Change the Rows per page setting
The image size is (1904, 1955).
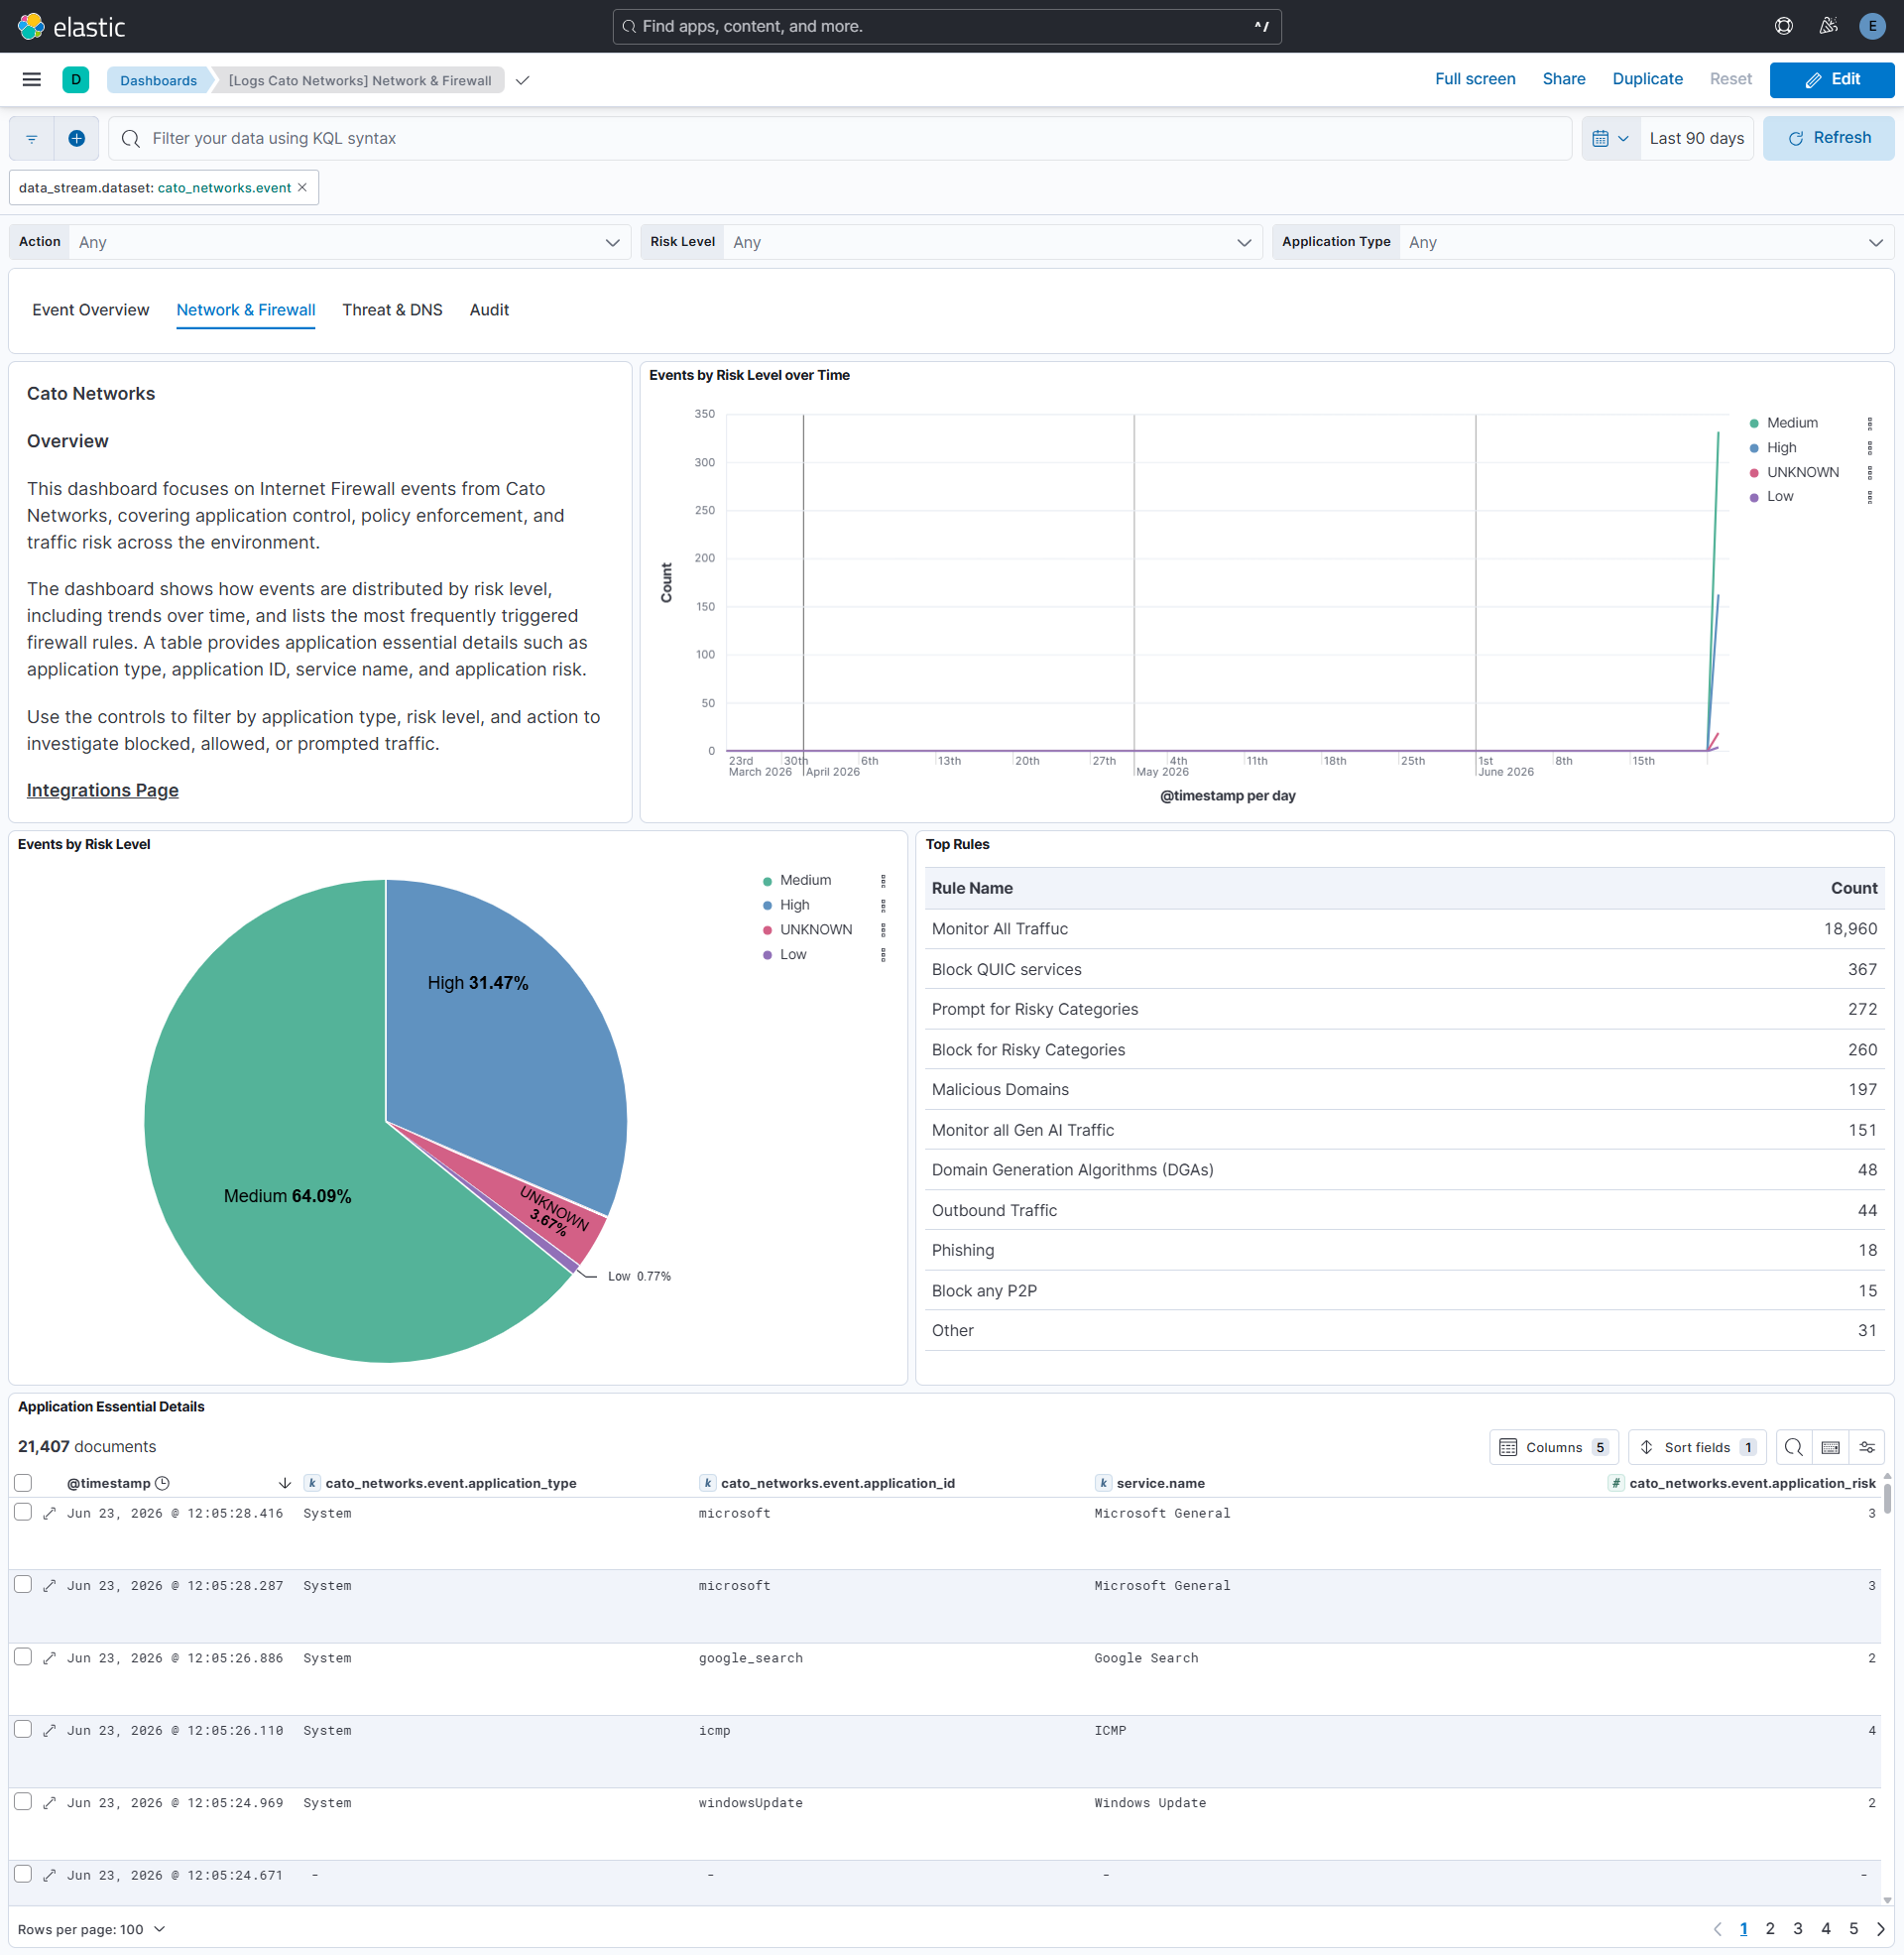coord(91,1929)
